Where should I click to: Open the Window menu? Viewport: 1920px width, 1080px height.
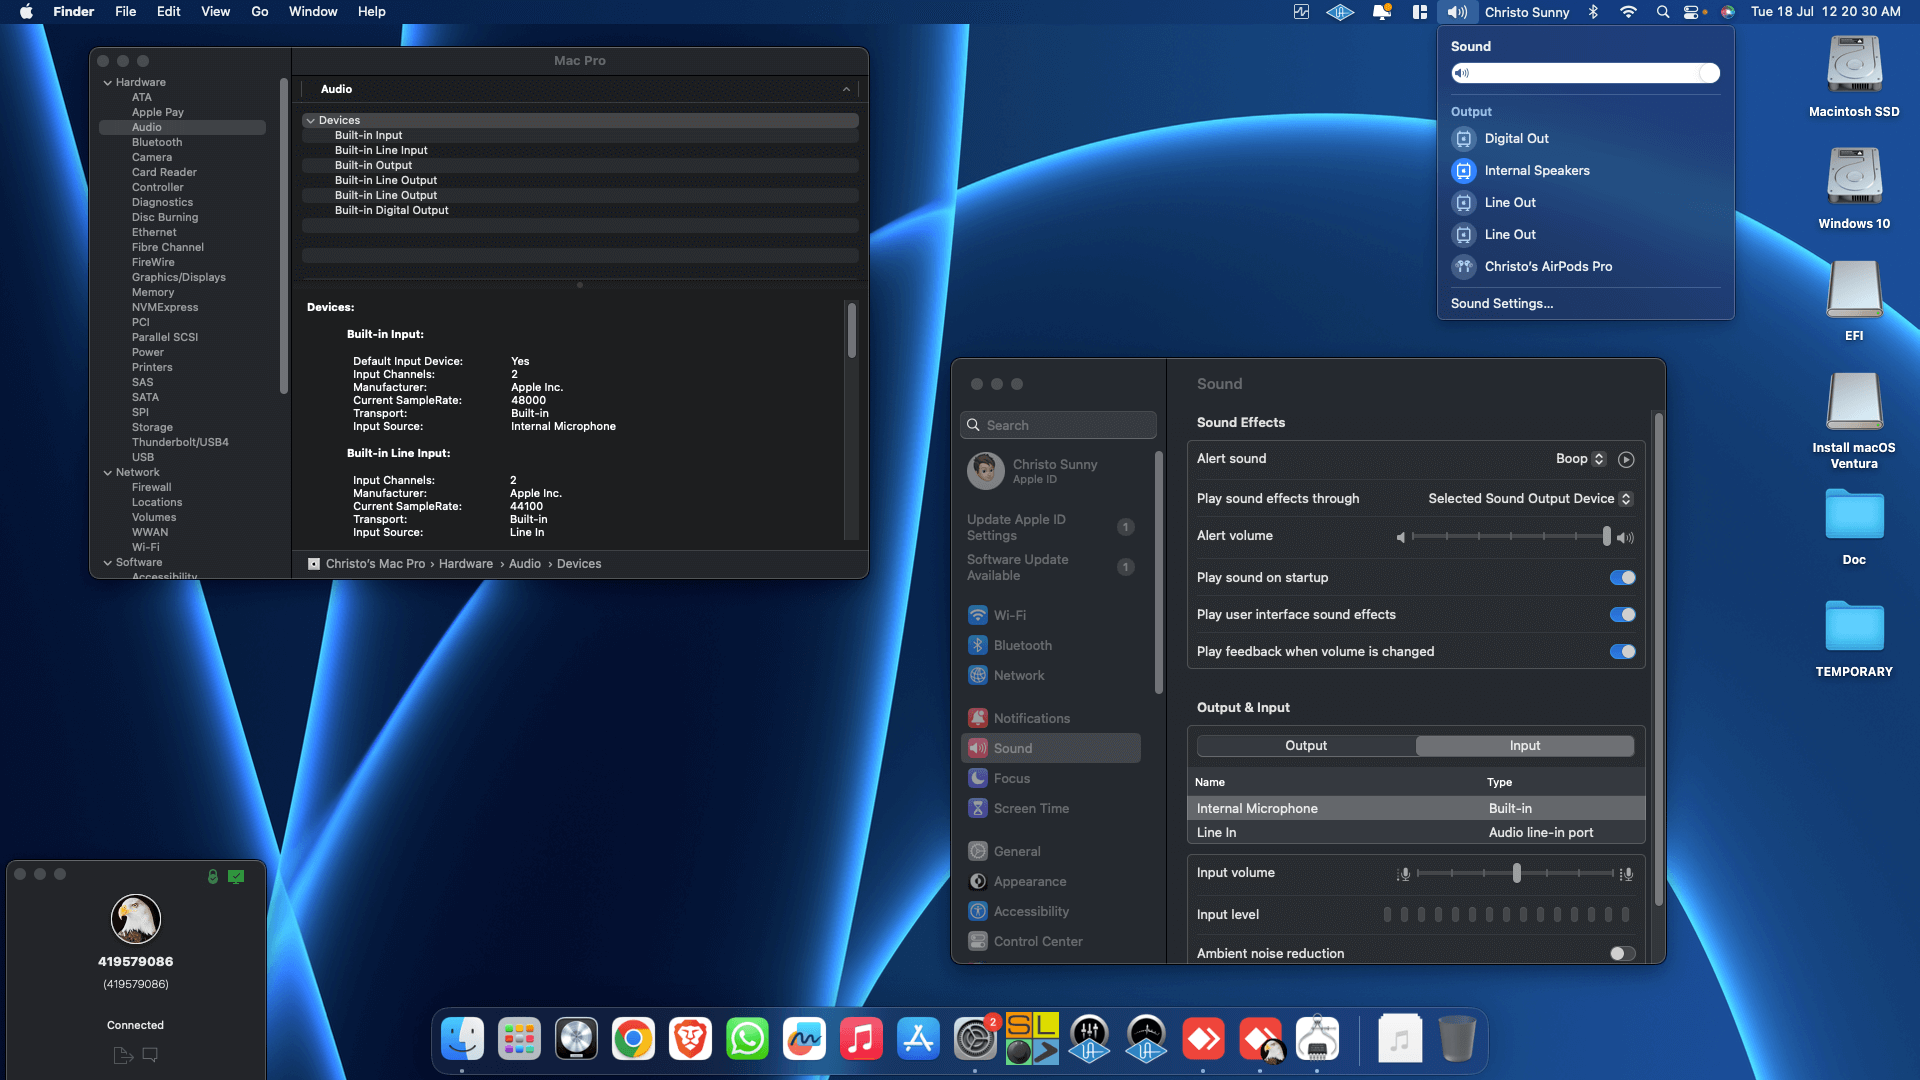pyautogui.click(x=313, y=12)
